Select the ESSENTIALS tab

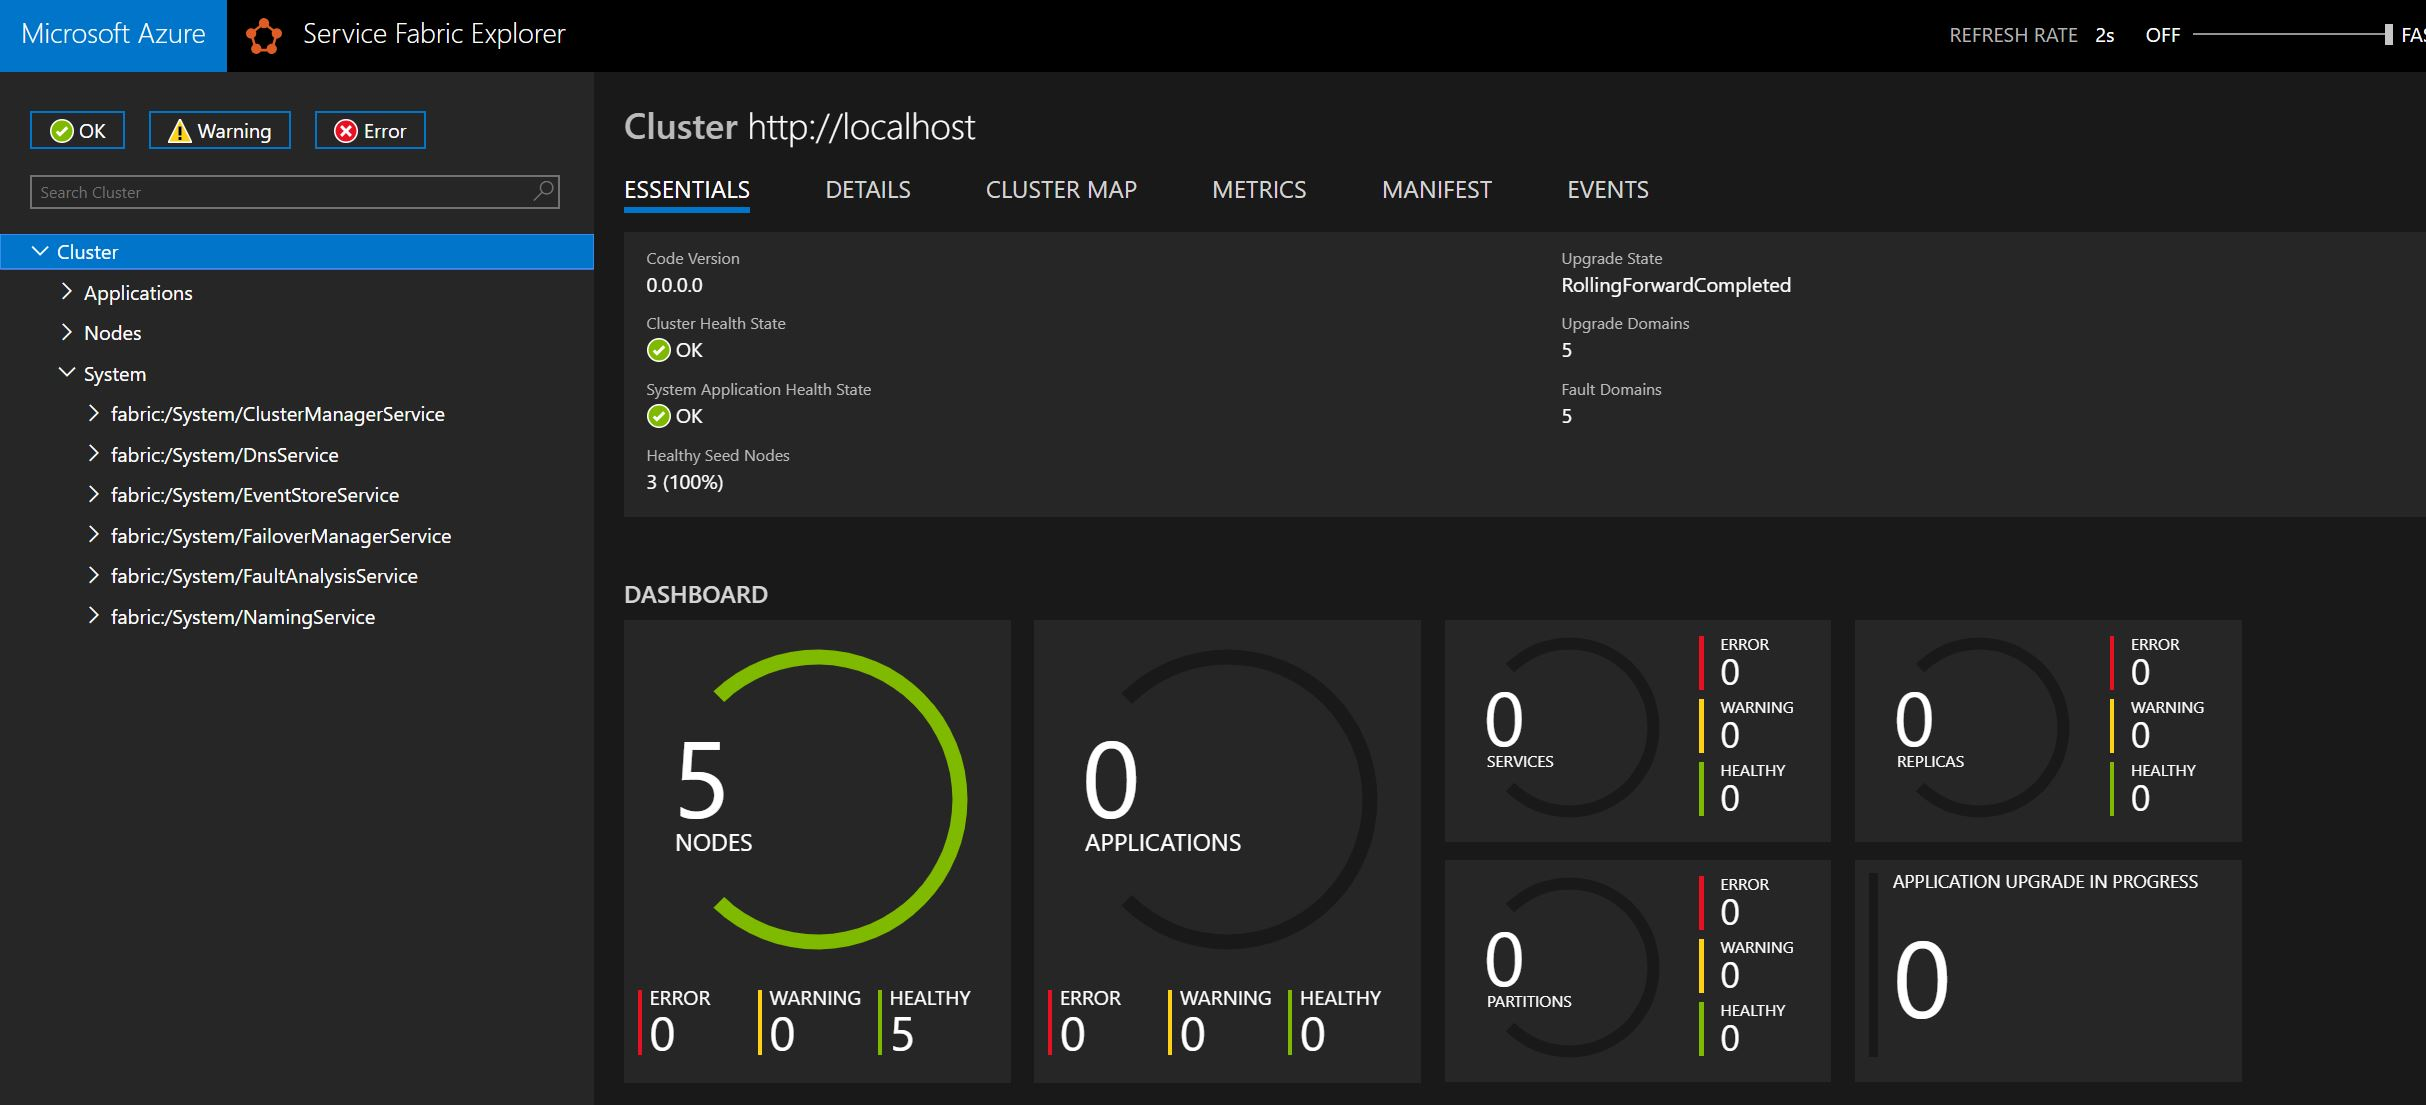(x=687, y=190)
